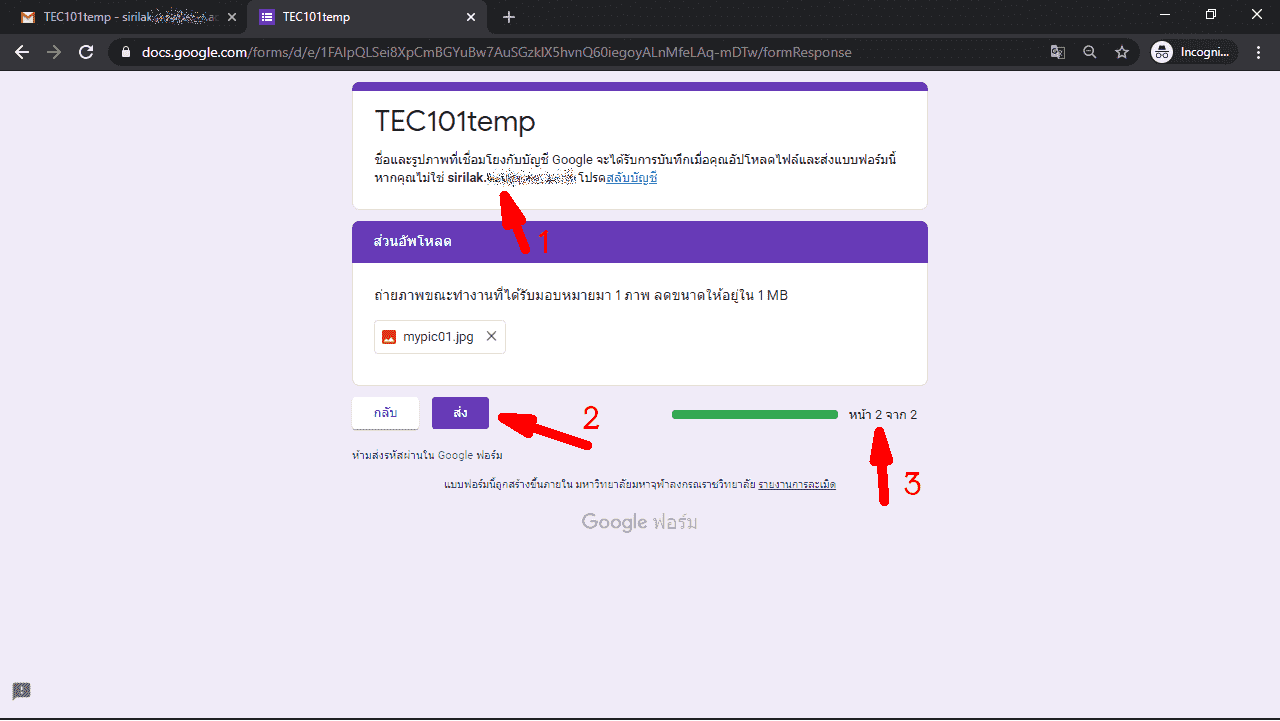Click the purple ส่ง submit button
This screenshot has height=721, width=1280.
click(x=460, y=413)
